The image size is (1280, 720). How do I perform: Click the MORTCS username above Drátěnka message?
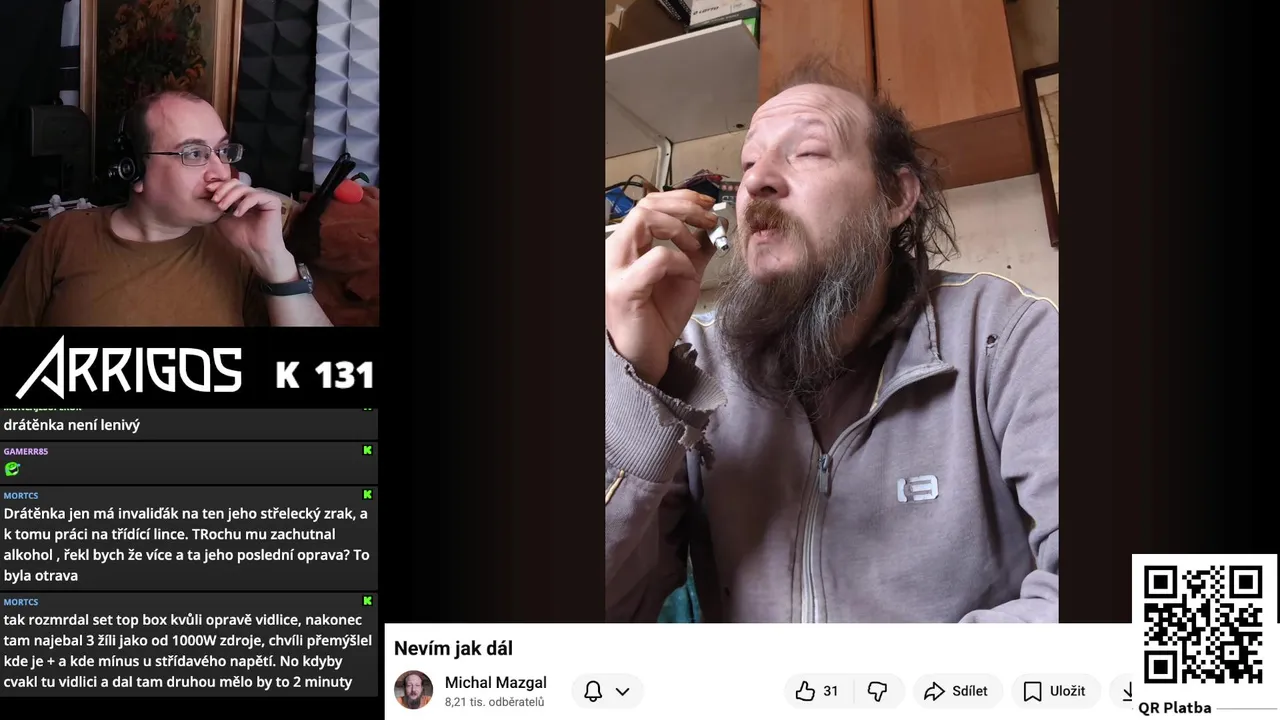pyautogui.click(x=21, y=495)
